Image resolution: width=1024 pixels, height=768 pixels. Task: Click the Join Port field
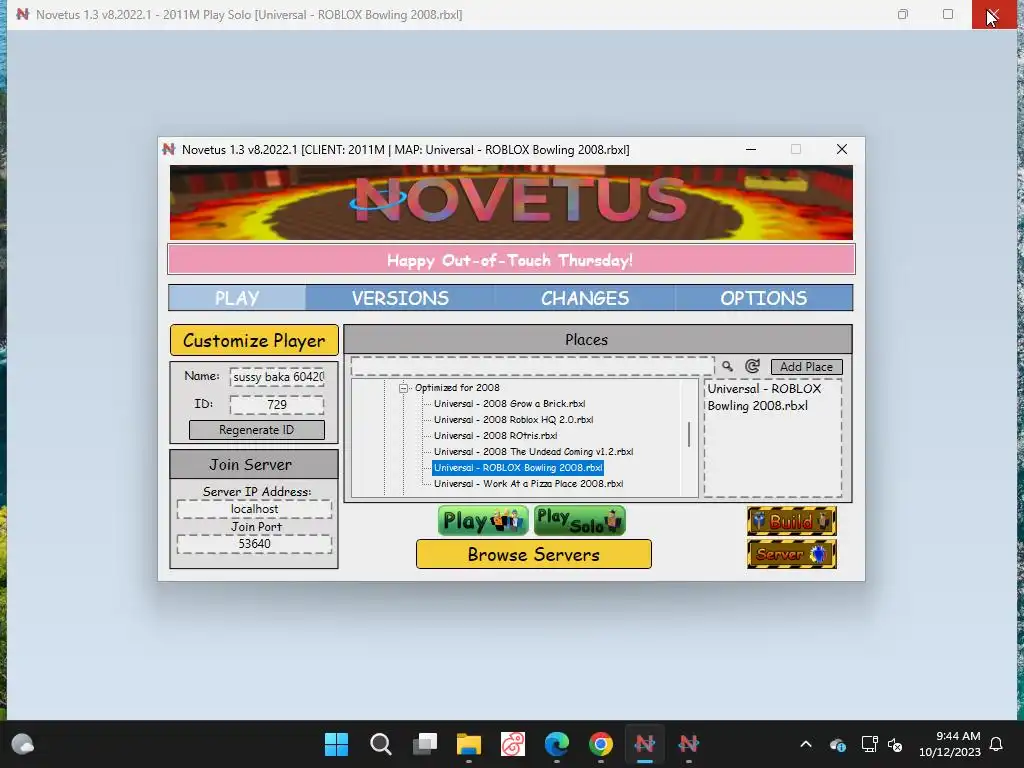click(x=254, y=544)
